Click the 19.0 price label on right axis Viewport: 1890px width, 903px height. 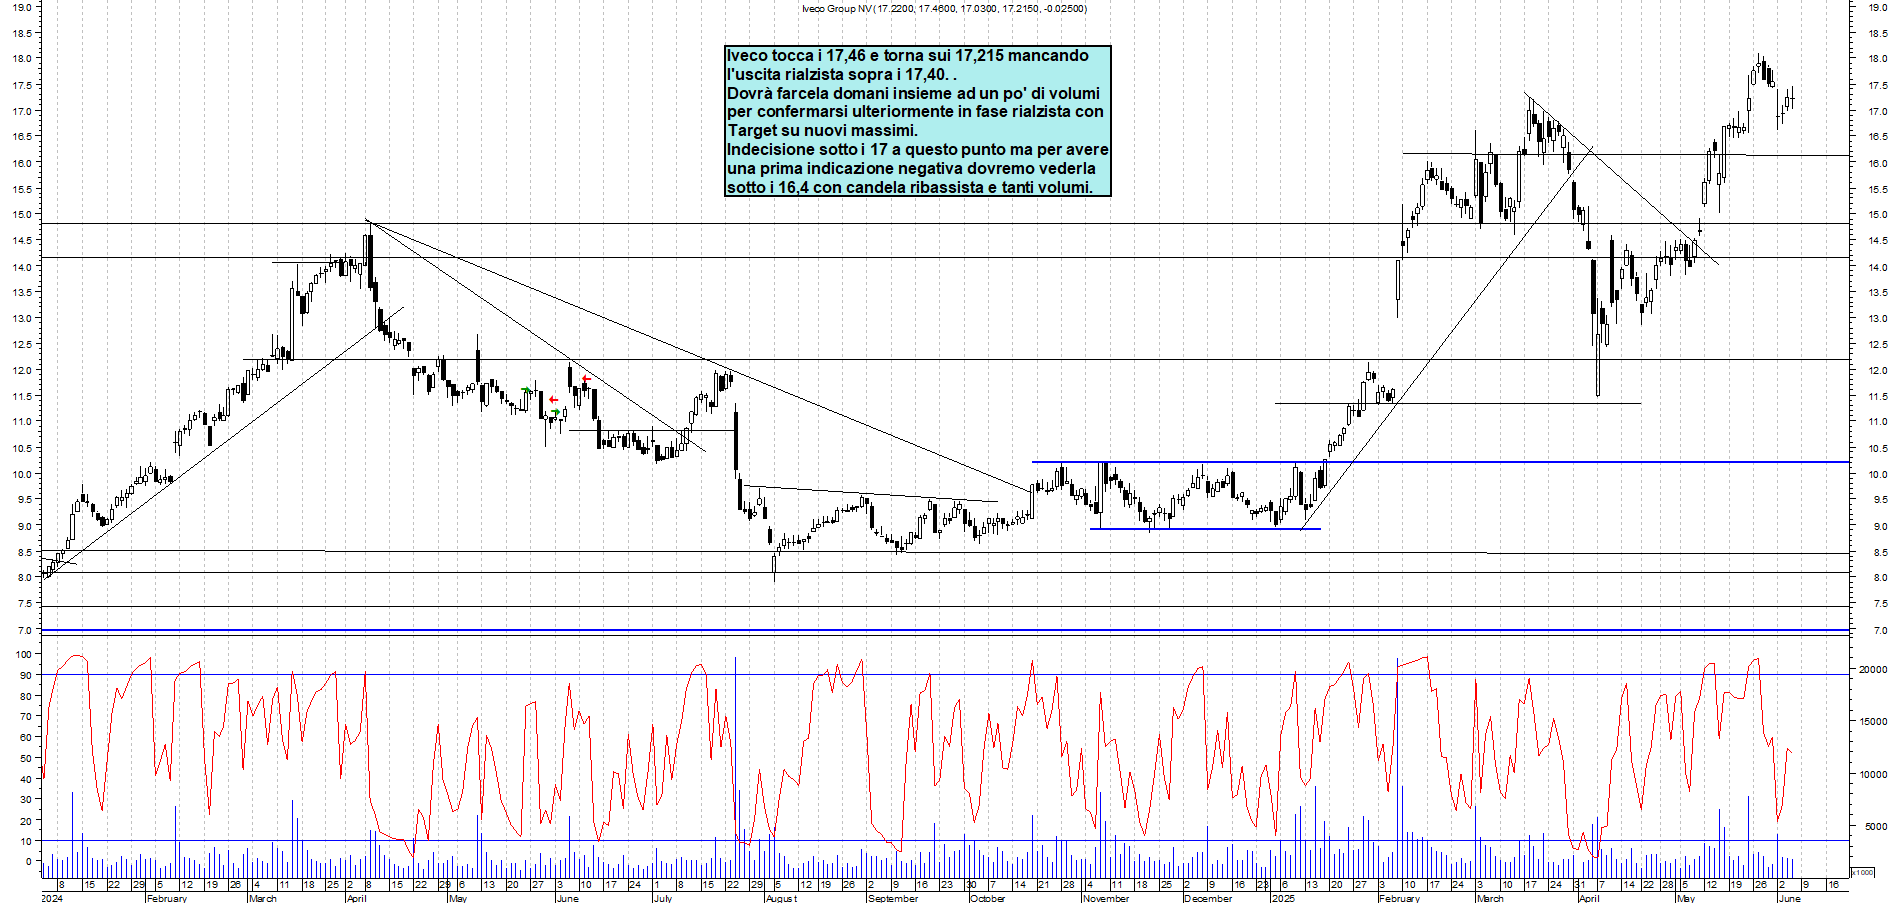click(1876, 7)
